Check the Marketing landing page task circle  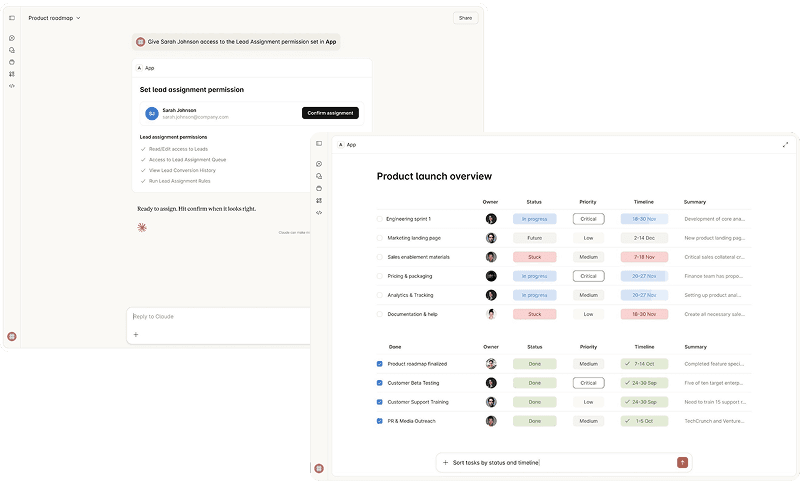(x=380, y=238)
